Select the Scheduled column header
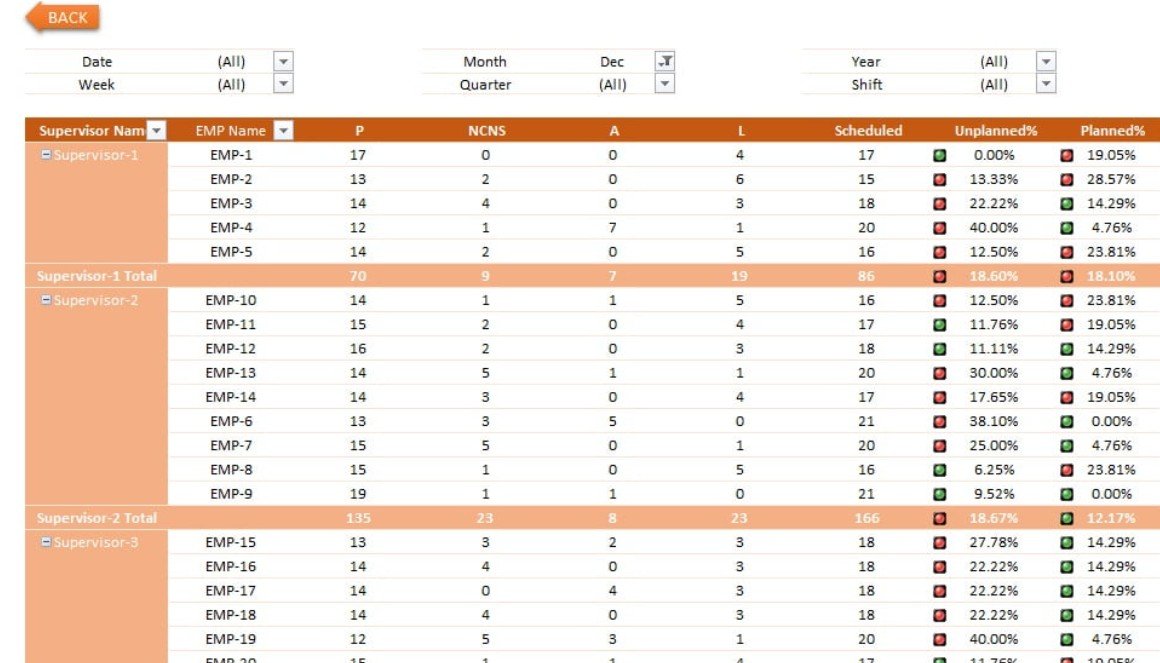The image size is (1160, 663). [x=868, y=131]
